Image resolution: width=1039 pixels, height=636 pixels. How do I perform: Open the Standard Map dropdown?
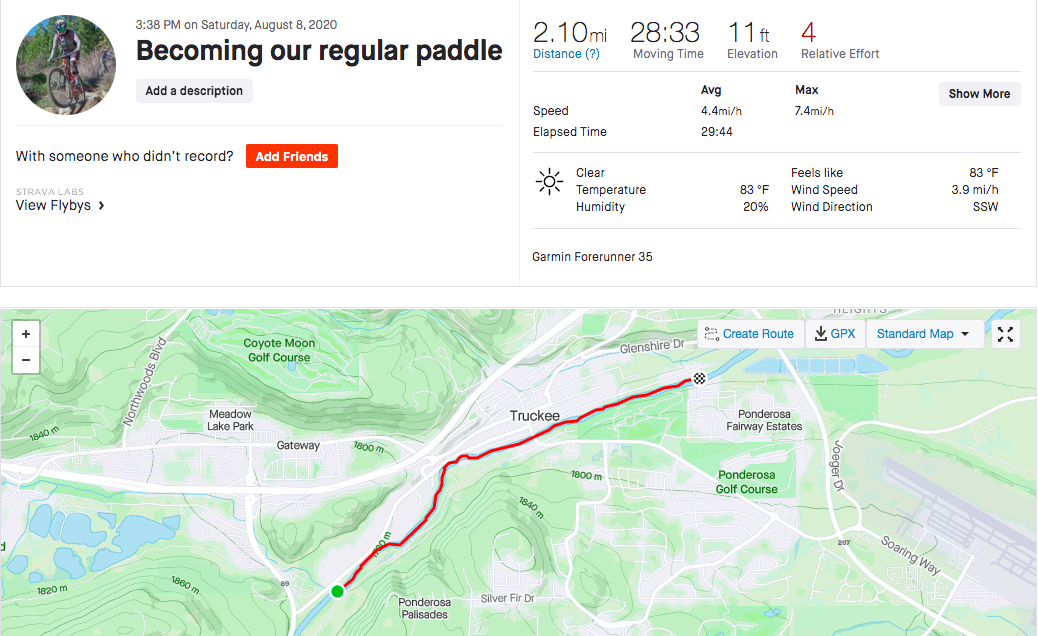point(923,334)
